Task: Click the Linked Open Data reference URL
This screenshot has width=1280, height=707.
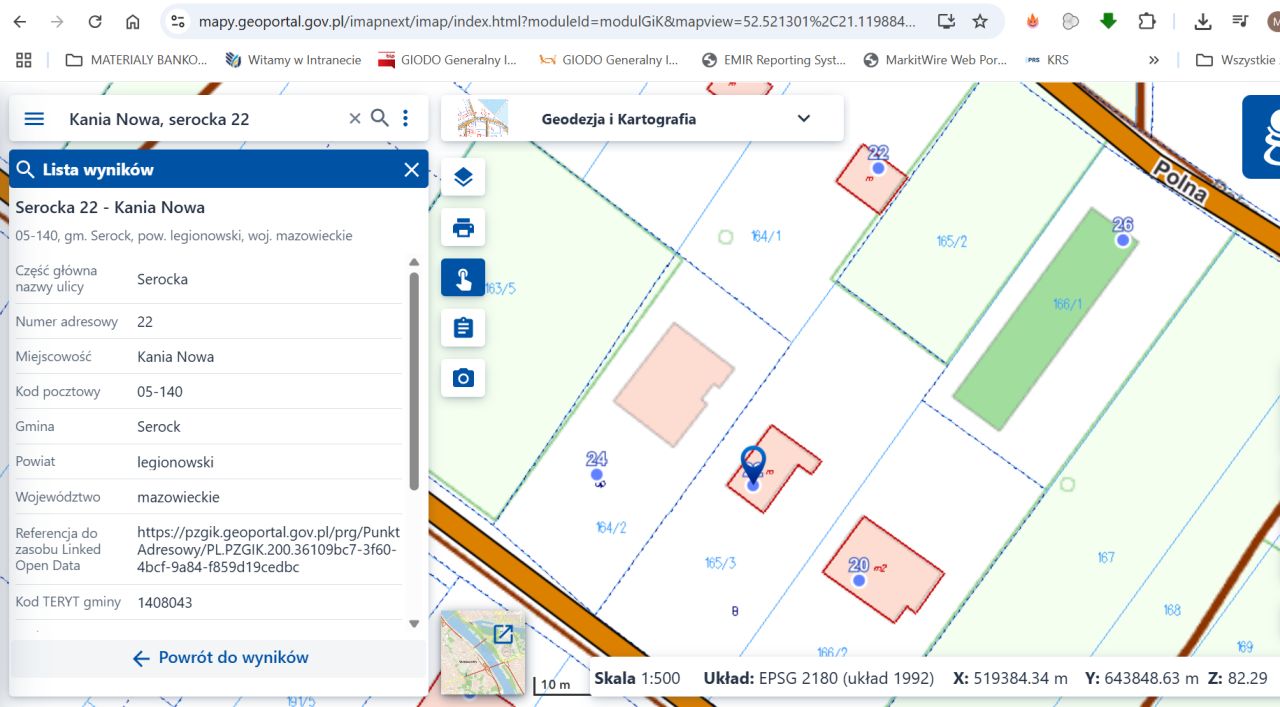Action: pos(268,549)
